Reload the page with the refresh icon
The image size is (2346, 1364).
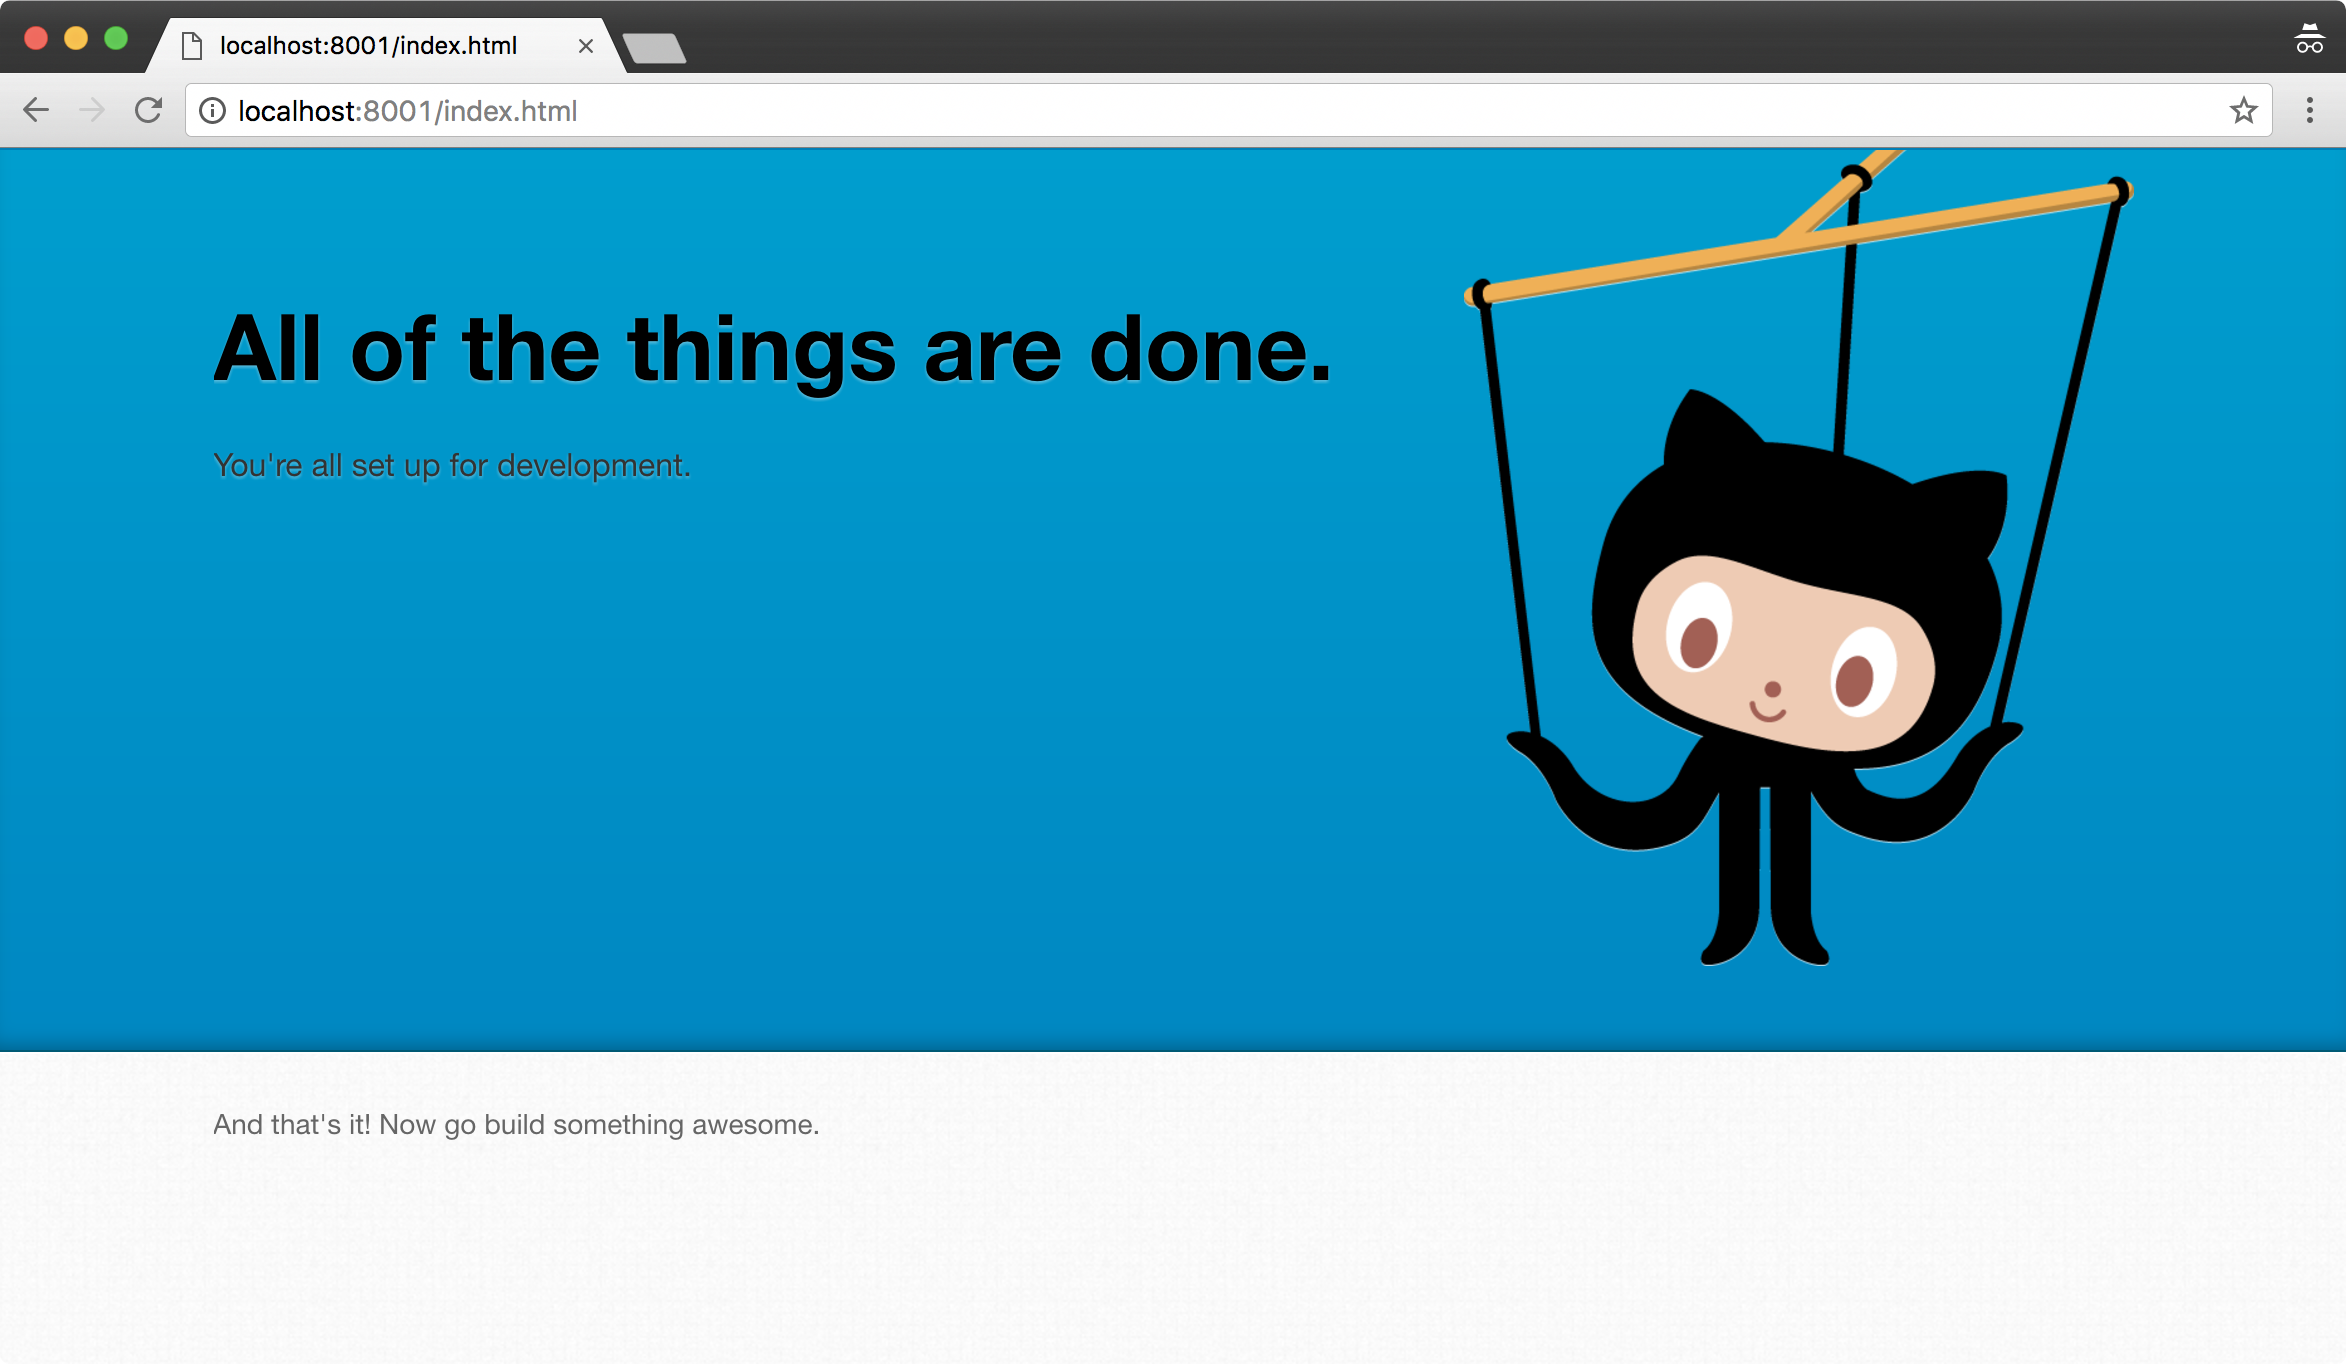pos(148,110)
